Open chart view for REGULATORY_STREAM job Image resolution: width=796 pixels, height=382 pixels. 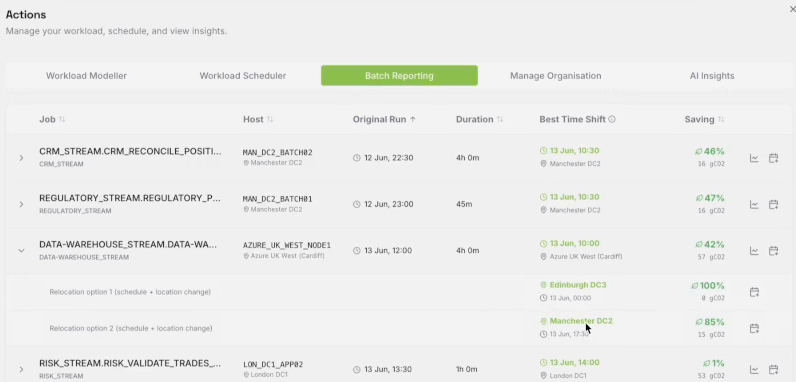[x=754, y=204]
